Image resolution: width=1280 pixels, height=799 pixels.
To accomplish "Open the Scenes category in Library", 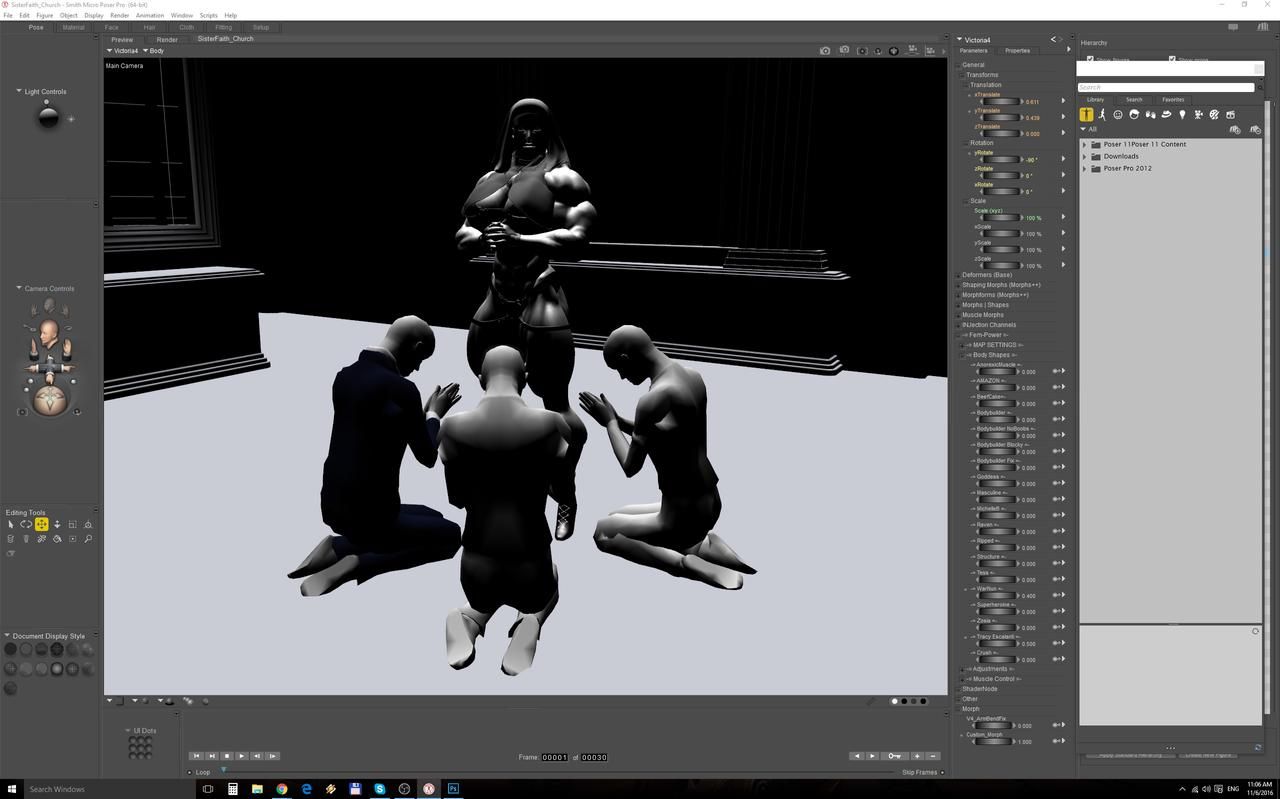I will point(1230,115).
